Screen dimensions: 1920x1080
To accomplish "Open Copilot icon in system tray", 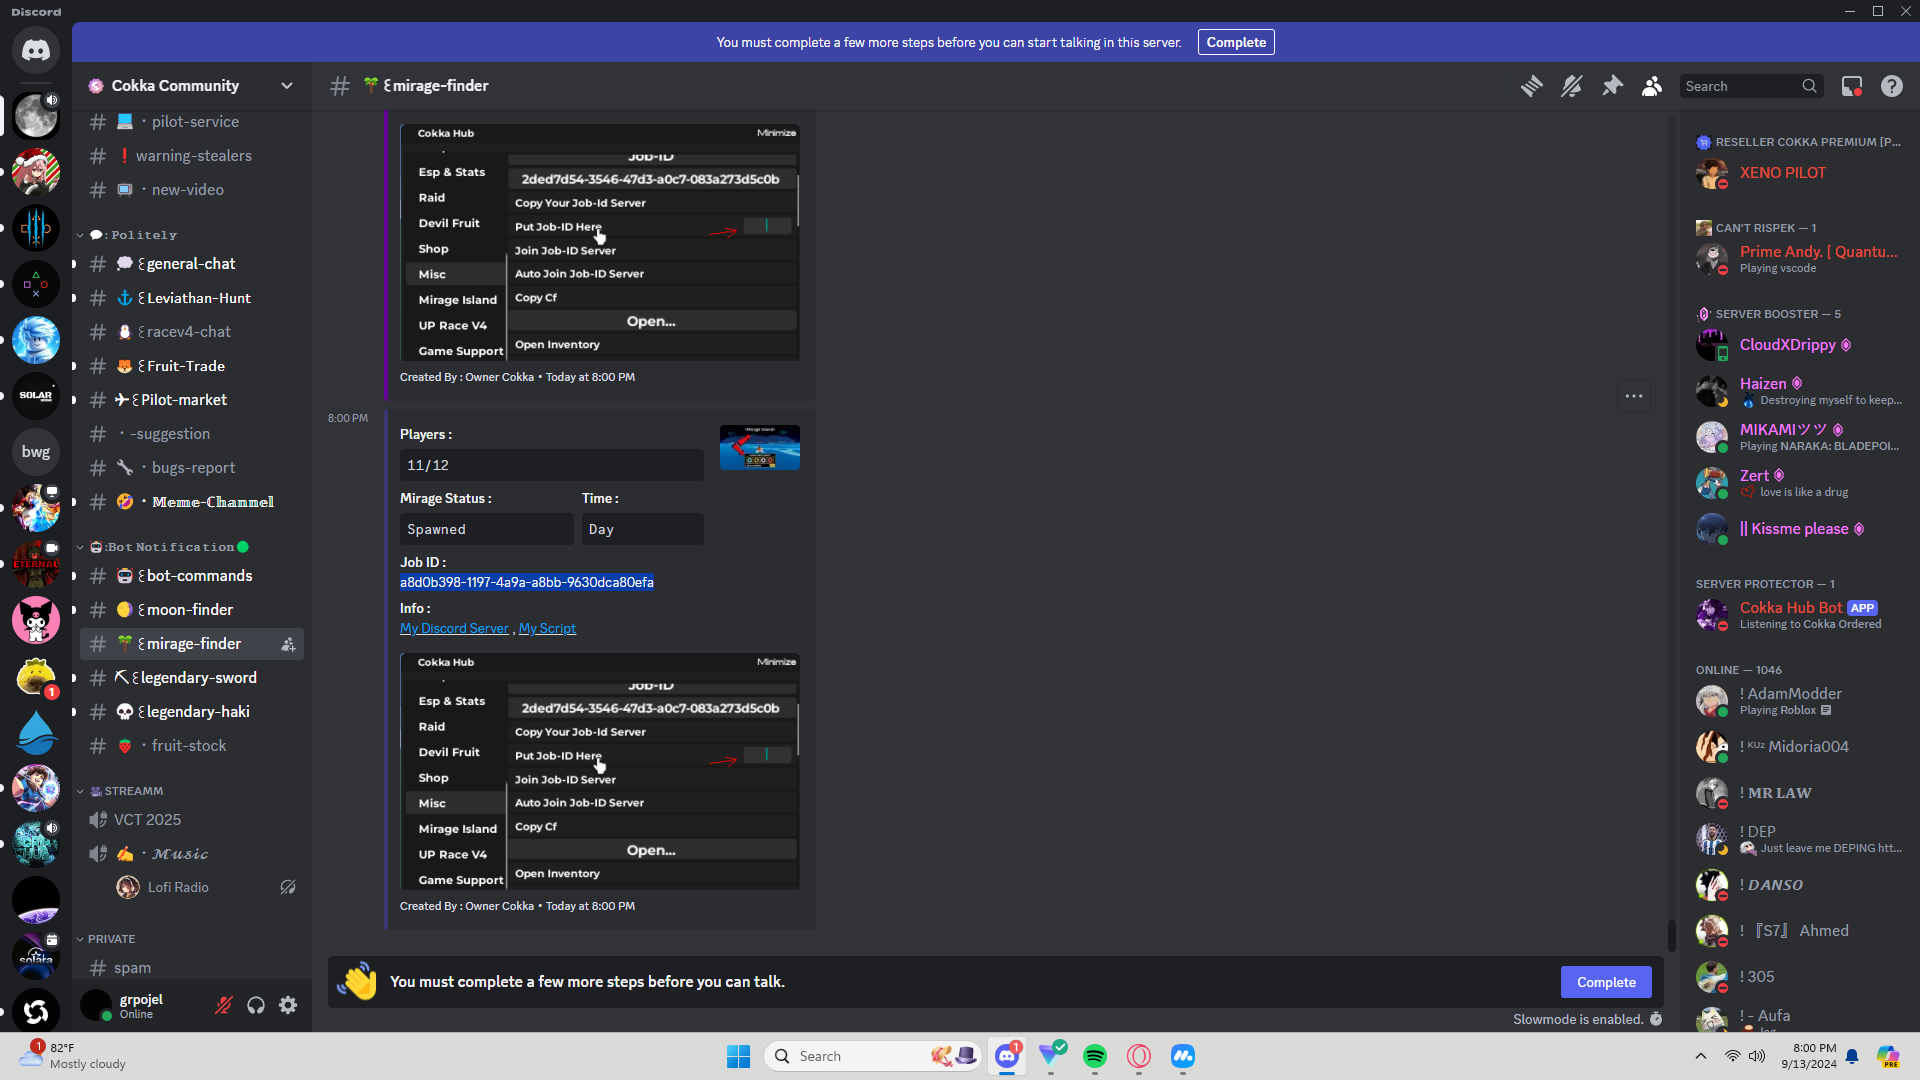I will click(1887, 1056).
